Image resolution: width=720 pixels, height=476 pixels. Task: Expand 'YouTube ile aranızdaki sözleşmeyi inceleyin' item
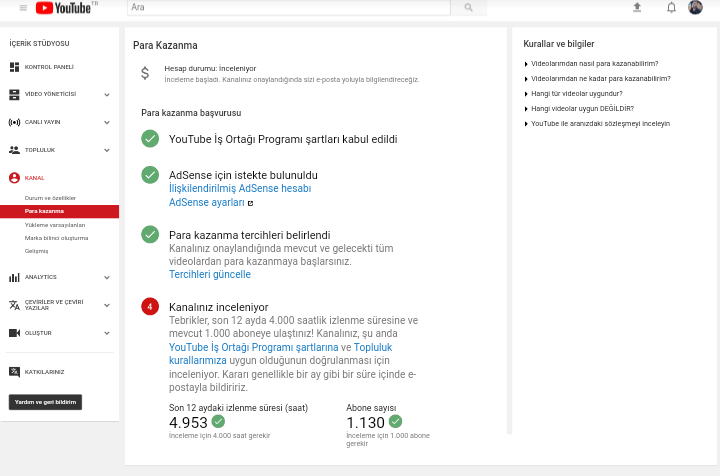(x=600, y=124)
